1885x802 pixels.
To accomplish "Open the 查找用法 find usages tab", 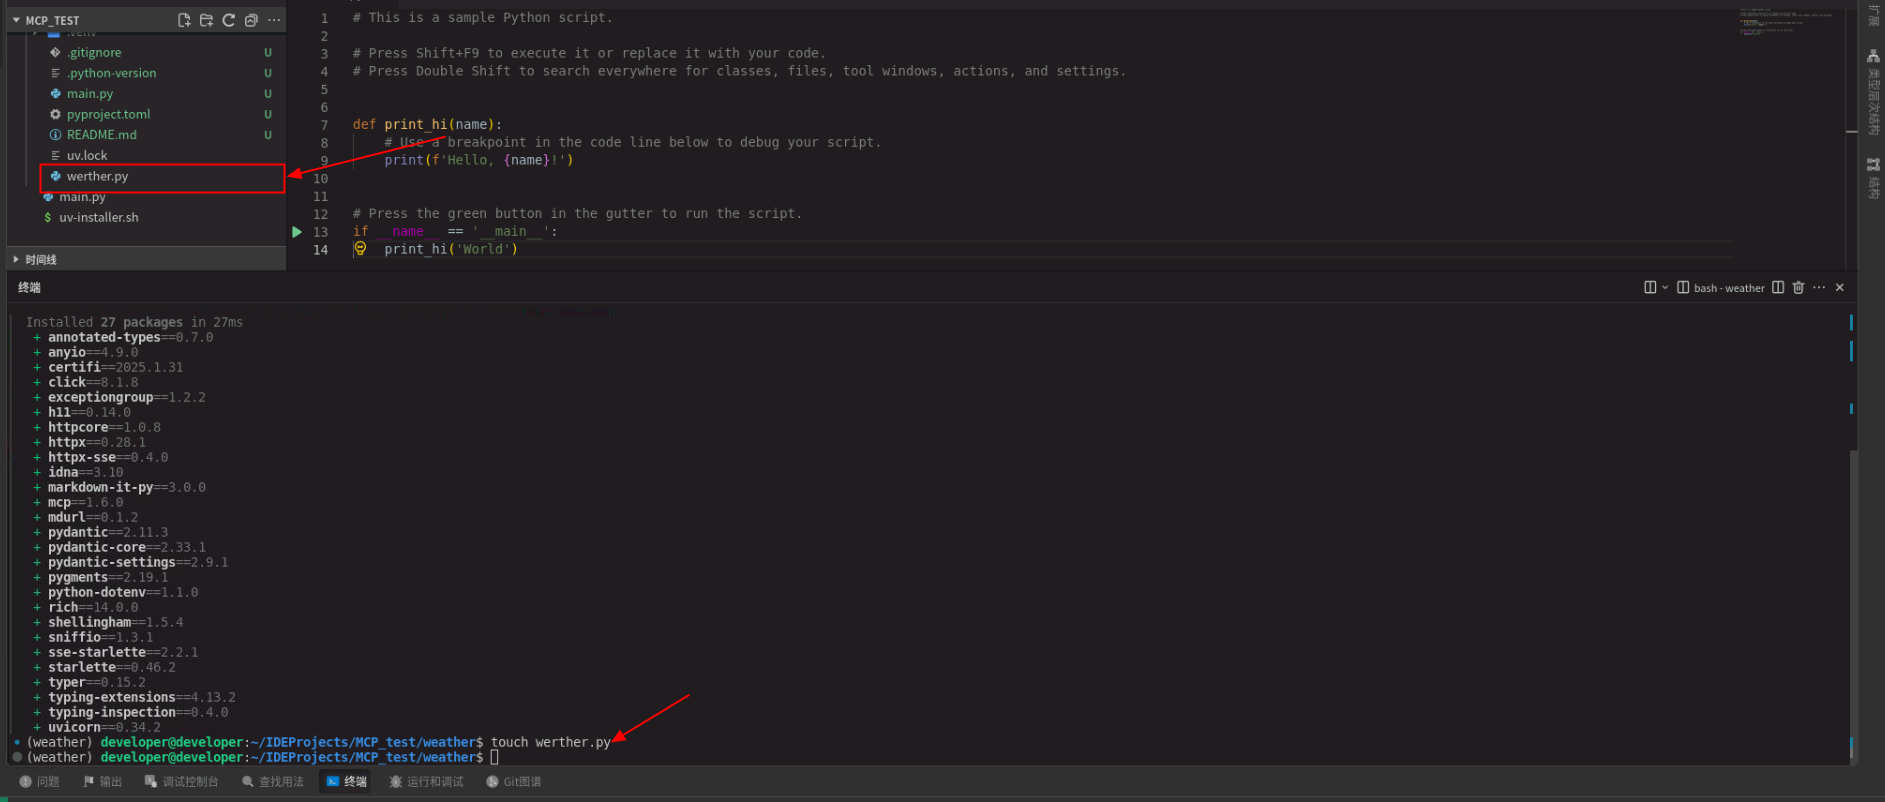I will click(273, 782).
